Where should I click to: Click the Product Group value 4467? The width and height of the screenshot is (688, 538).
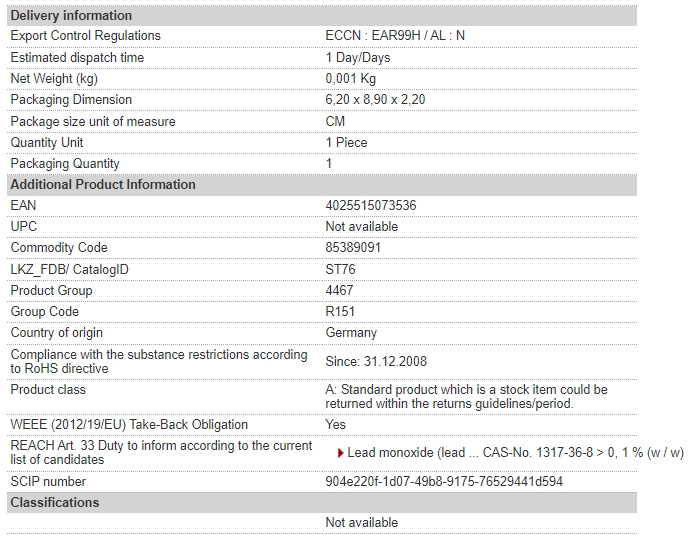click(339, 291)
